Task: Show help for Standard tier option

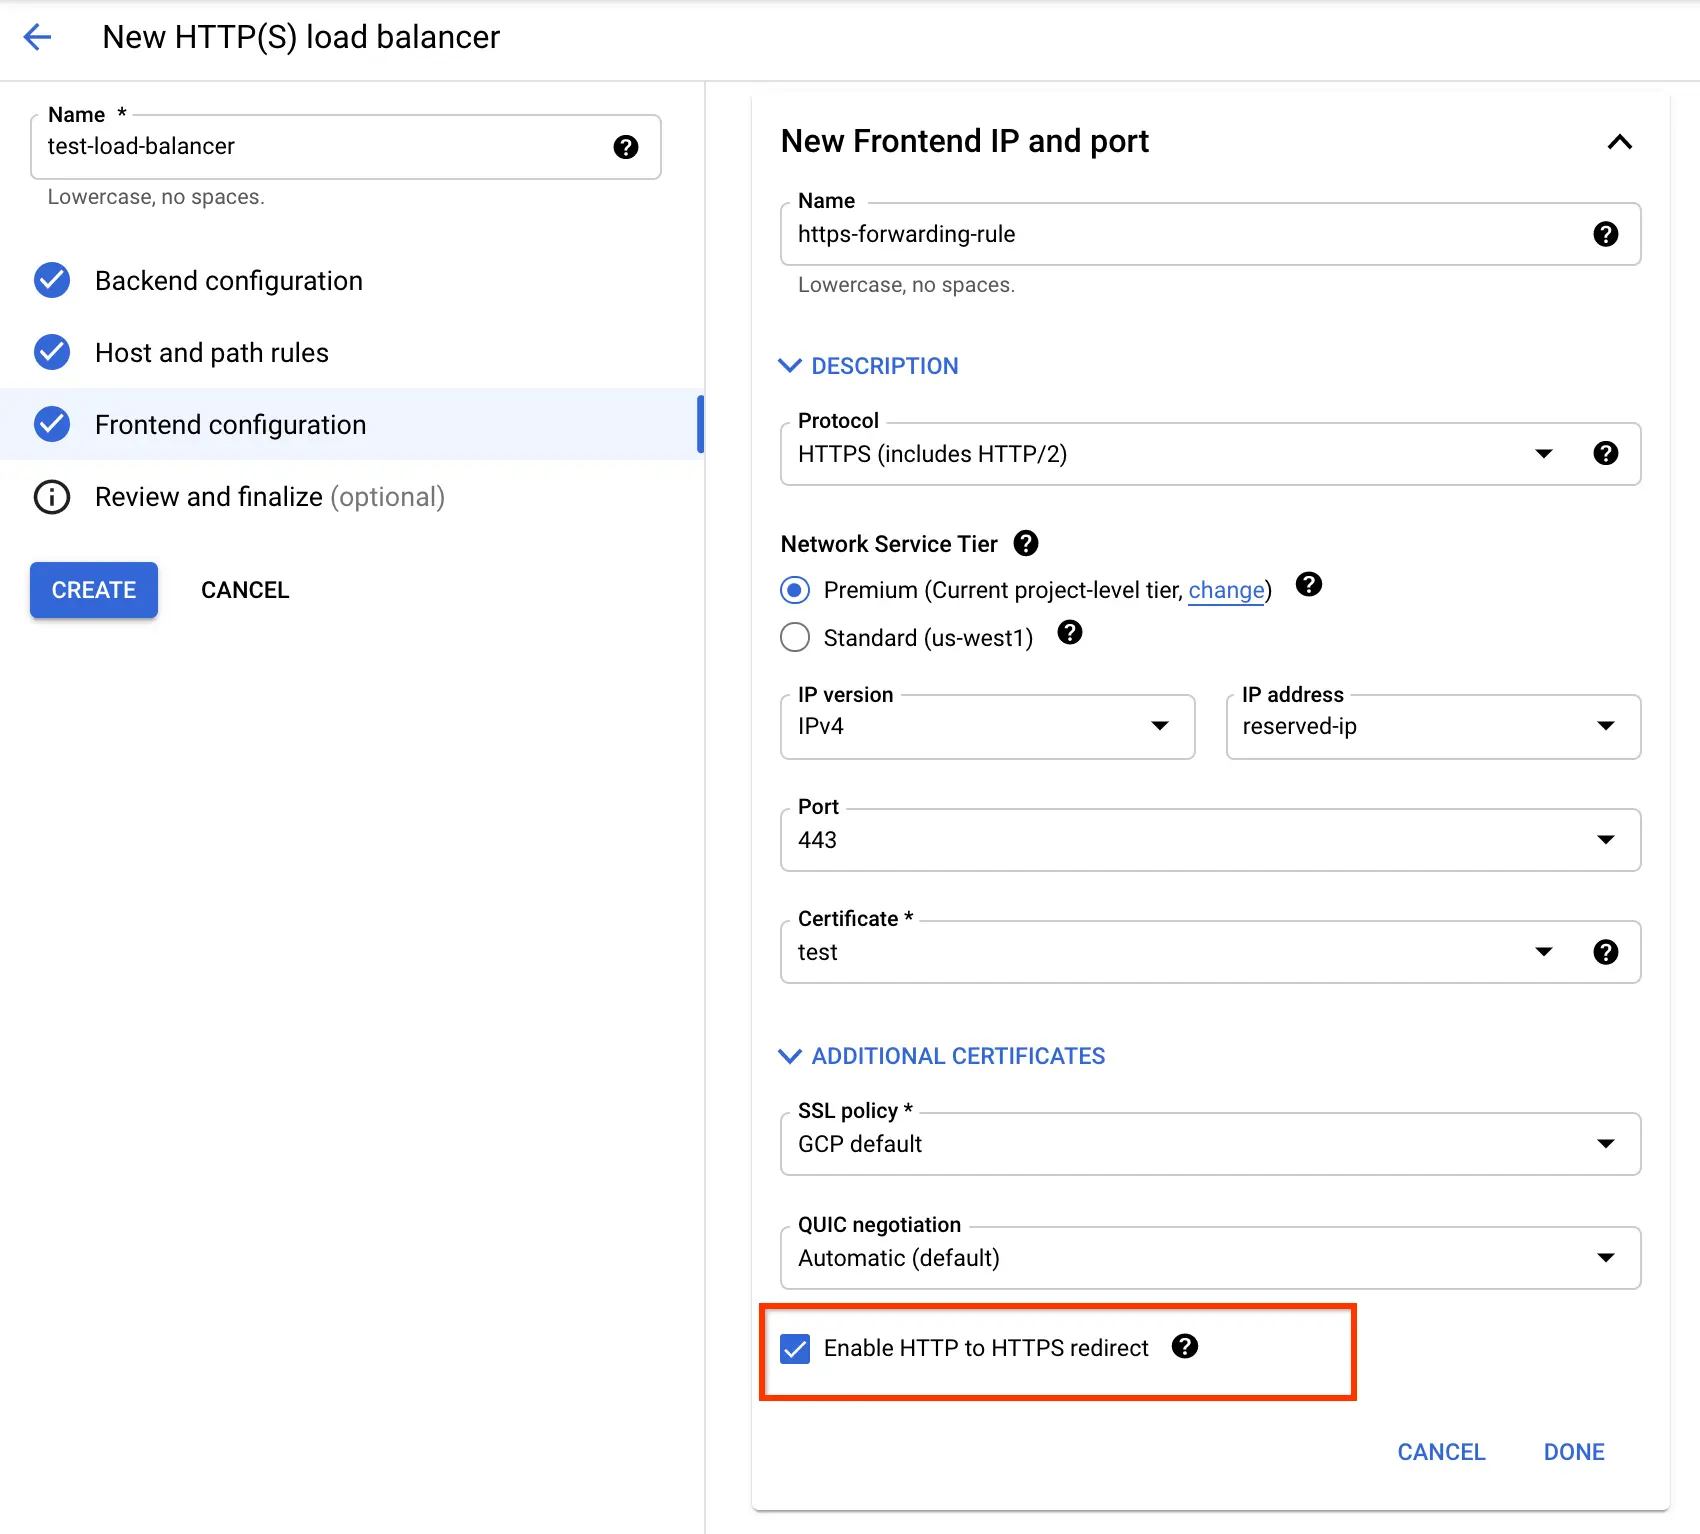Action: tap(1070, 633)
